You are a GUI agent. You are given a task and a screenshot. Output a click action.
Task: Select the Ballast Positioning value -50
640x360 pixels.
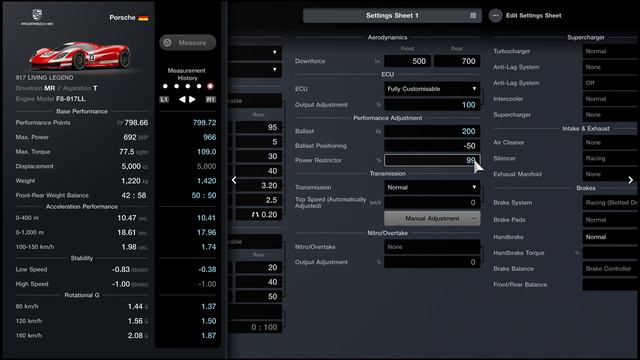[432, 146]
